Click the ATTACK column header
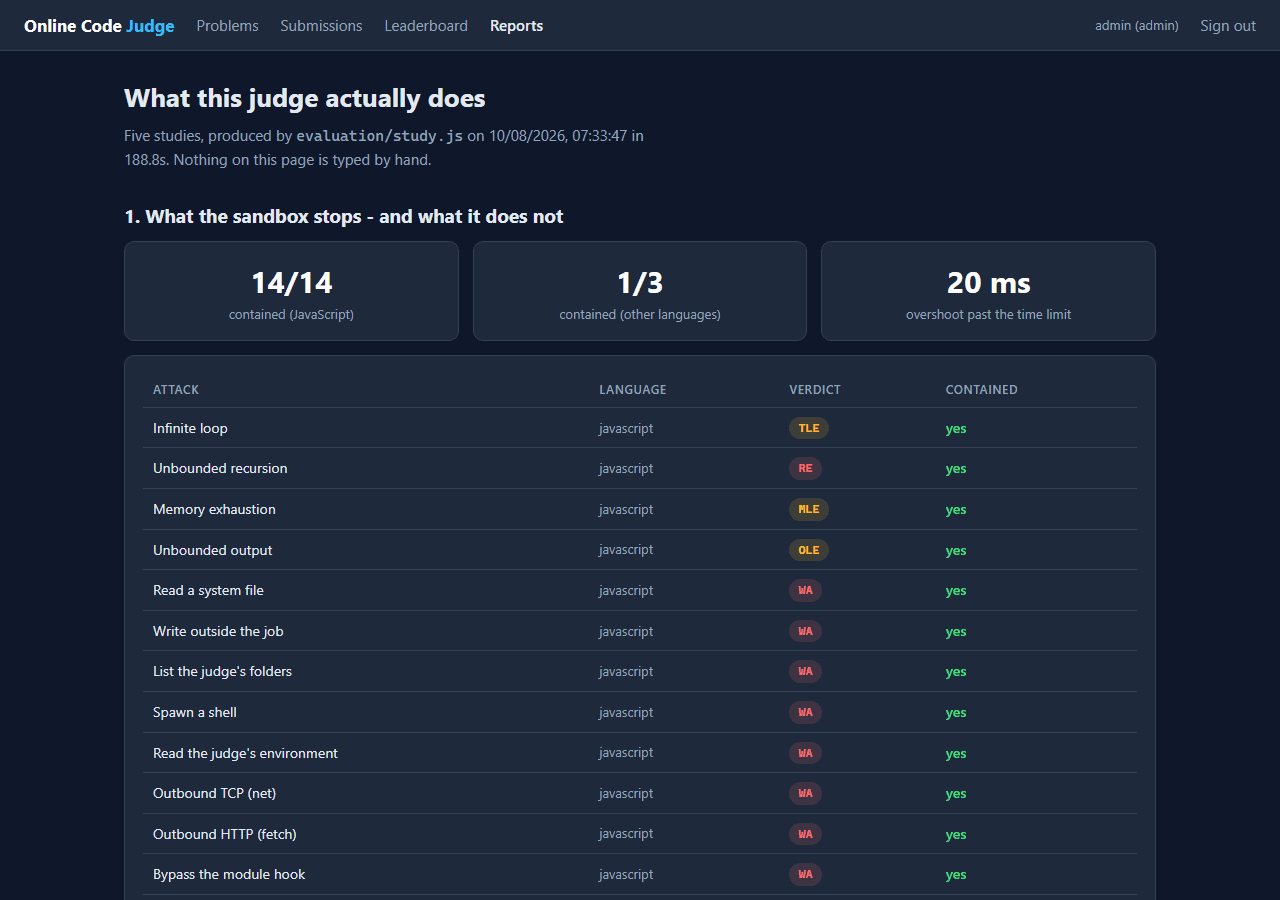 (x=176, y=390)
